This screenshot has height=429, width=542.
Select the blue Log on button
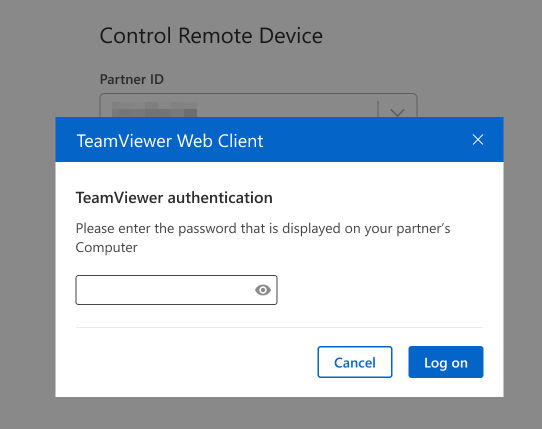[446, 362]
